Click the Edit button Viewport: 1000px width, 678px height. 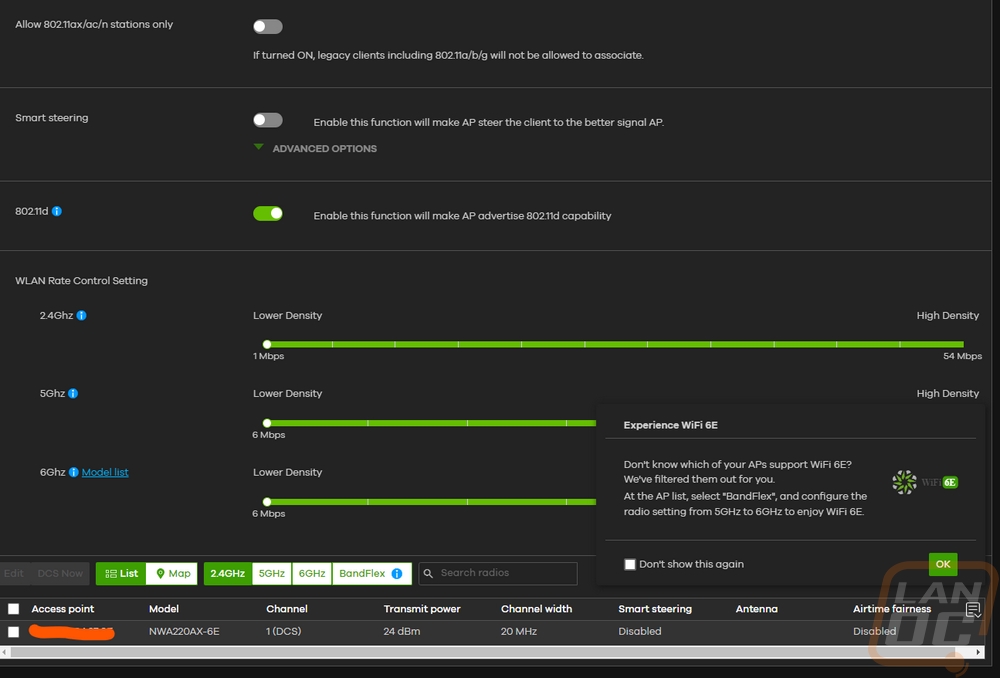tap(14, 573)
